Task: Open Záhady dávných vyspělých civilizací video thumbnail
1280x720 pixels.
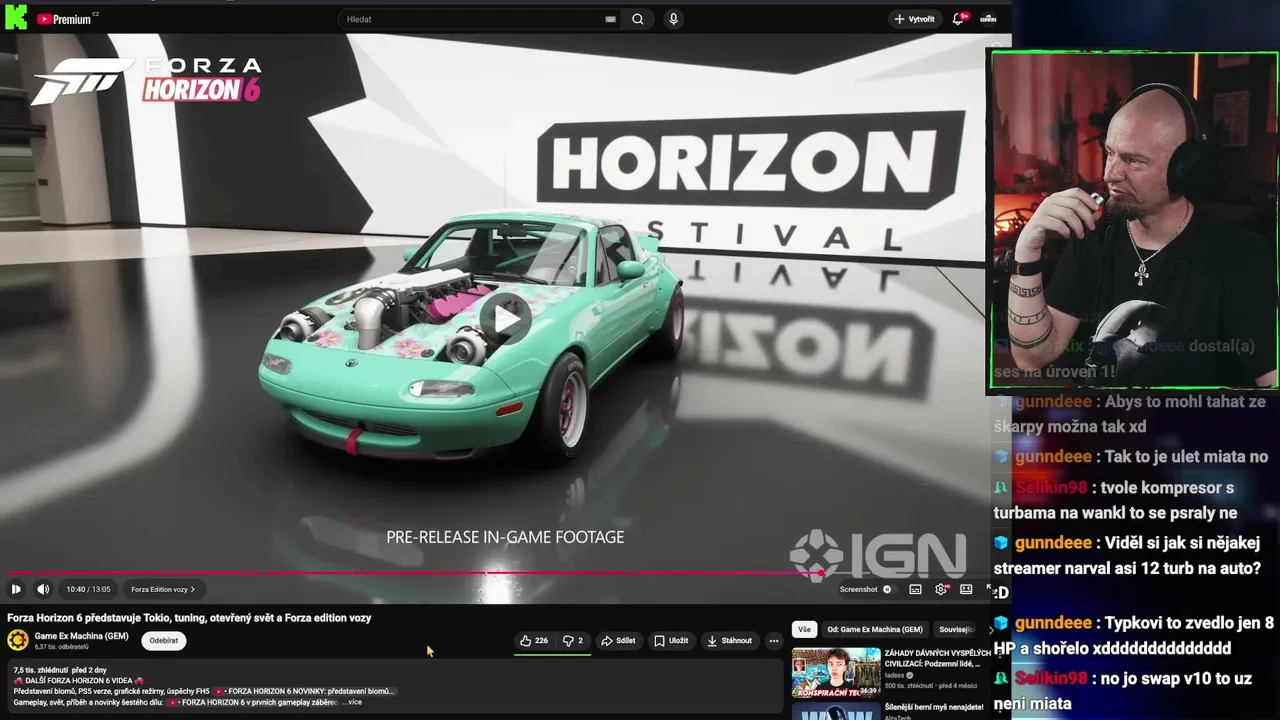Action: pyautogui.click(x=836, y=672)
